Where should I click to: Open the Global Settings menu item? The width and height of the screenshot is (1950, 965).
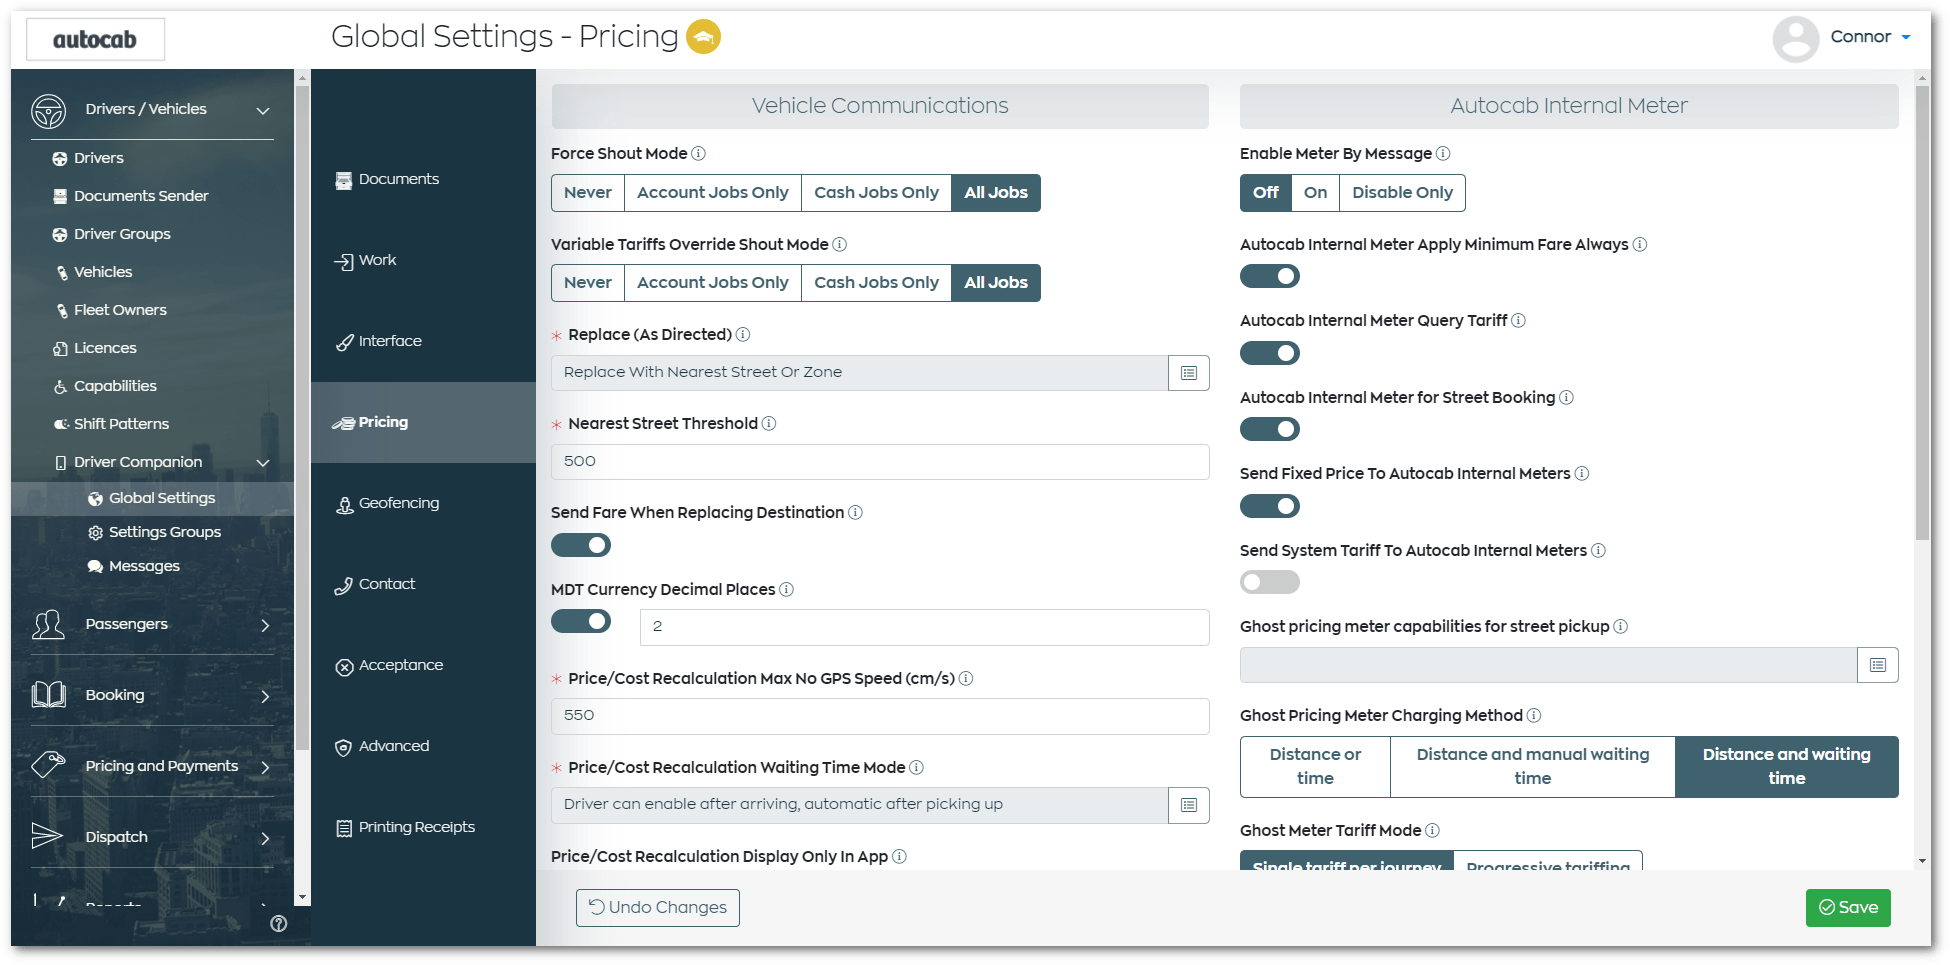[164, 497]
